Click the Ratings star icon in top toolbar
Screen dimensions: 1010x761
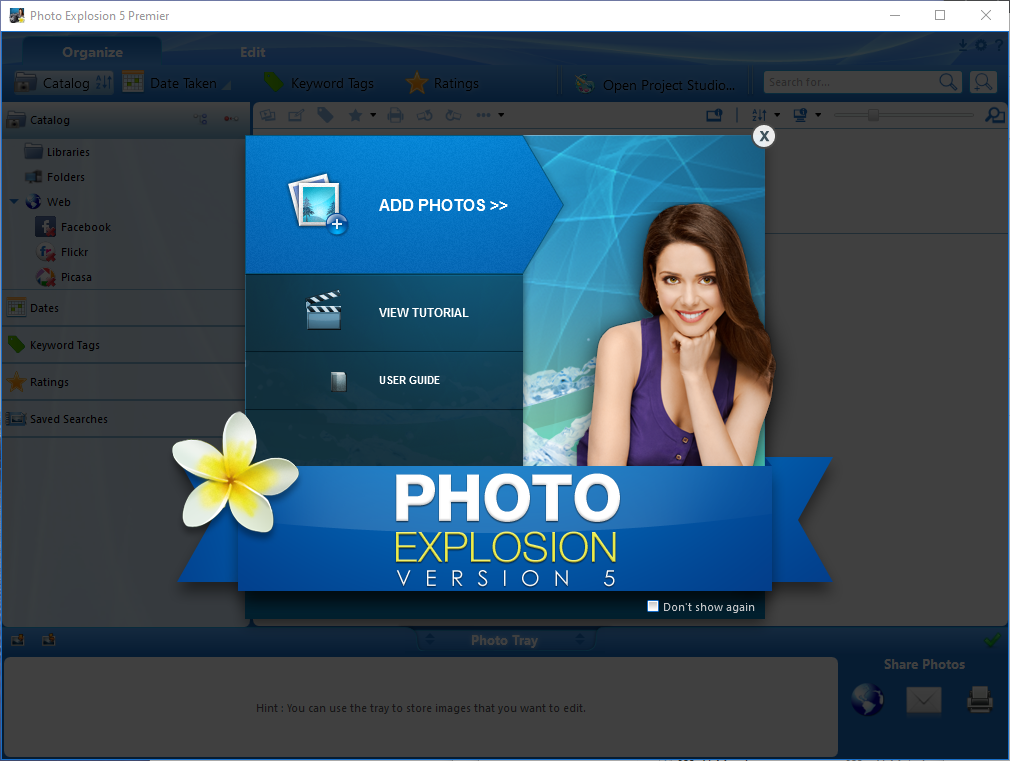pyautogui.click(x=417, y=82)
